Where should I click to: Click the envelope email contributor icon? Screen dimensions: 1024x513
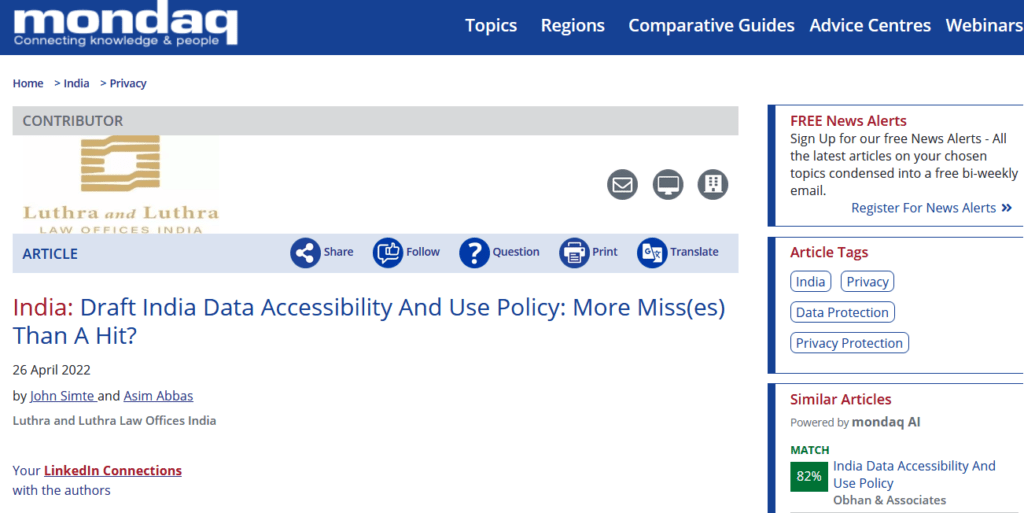coord(622,185)
